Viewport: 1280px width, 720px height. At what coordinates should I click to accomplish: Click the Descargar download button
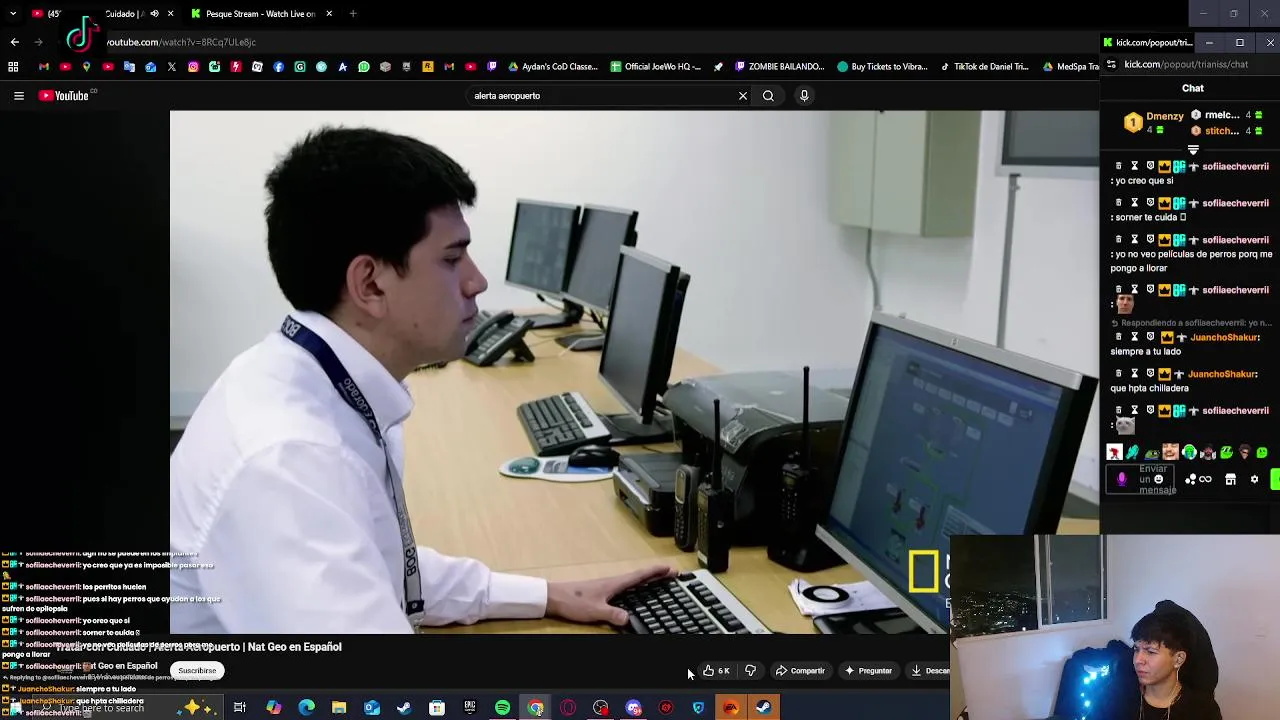tap(929, 671)
